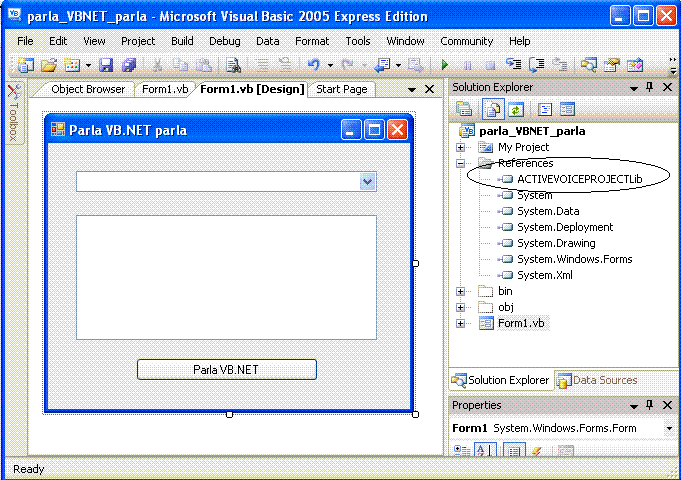Image resolution: width=681 pixels, height=480 pixels.
Task: Open the Build menu
Action: click(182, 41)
